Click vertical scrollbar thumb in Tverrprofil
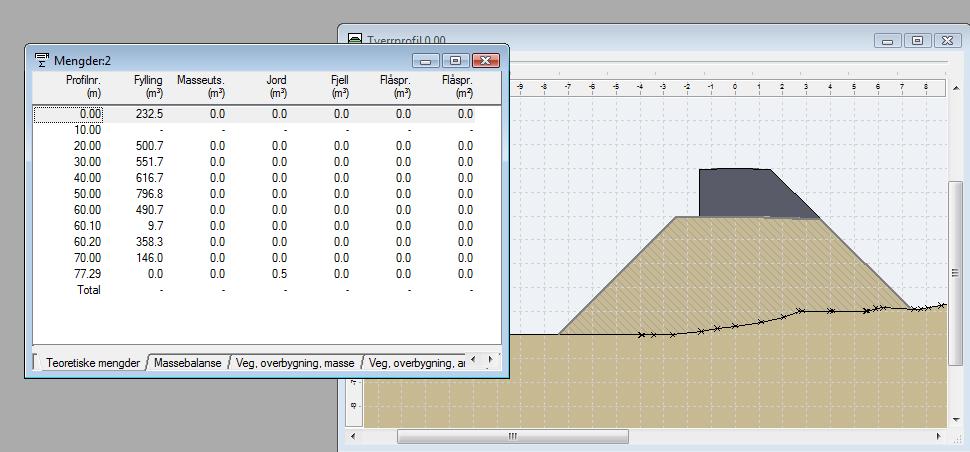 coord(956,272)
